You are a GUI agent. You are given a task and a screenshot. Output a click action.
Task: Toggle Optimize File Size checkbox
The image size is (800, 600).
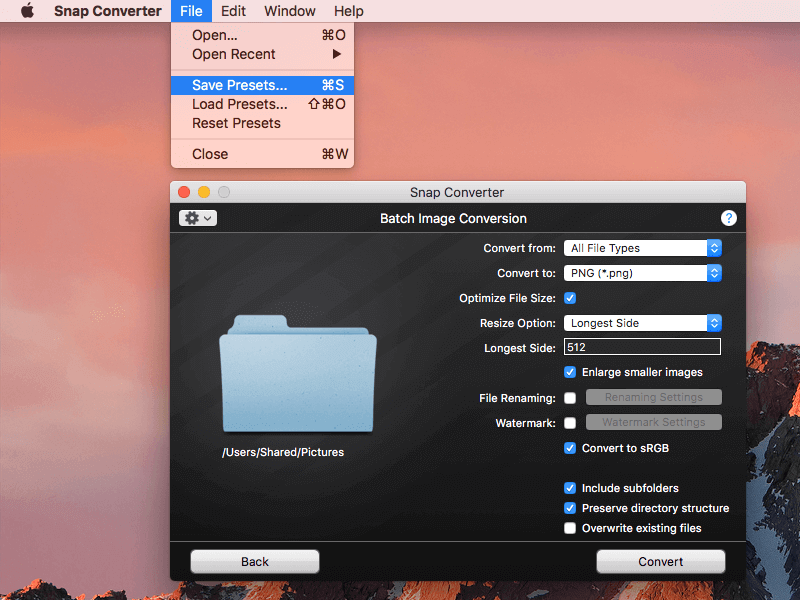570,298
